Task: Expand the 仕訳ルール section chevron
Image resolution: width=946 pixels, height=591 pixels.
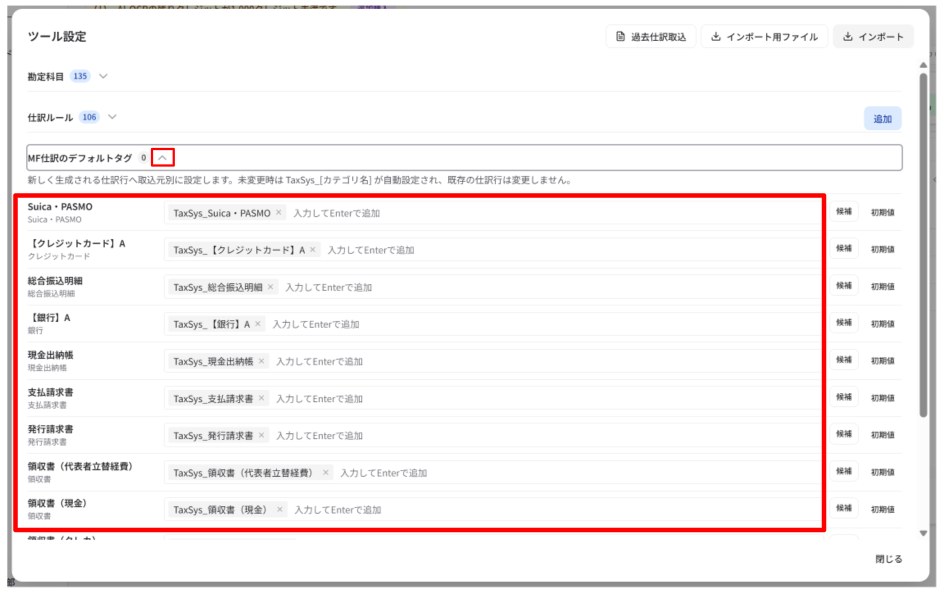Action: coord(112,117)
